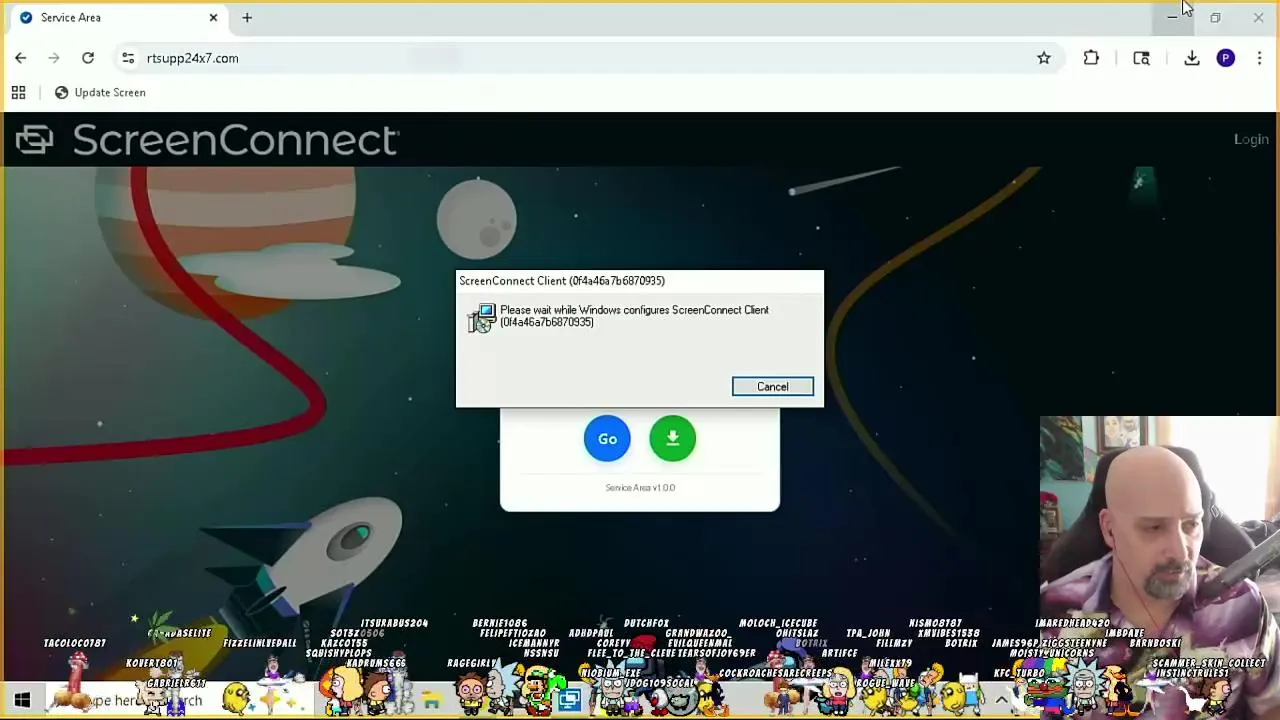Cancel the ScreenConnect Client configuration dialog
1280x720 pixels.
772,387
